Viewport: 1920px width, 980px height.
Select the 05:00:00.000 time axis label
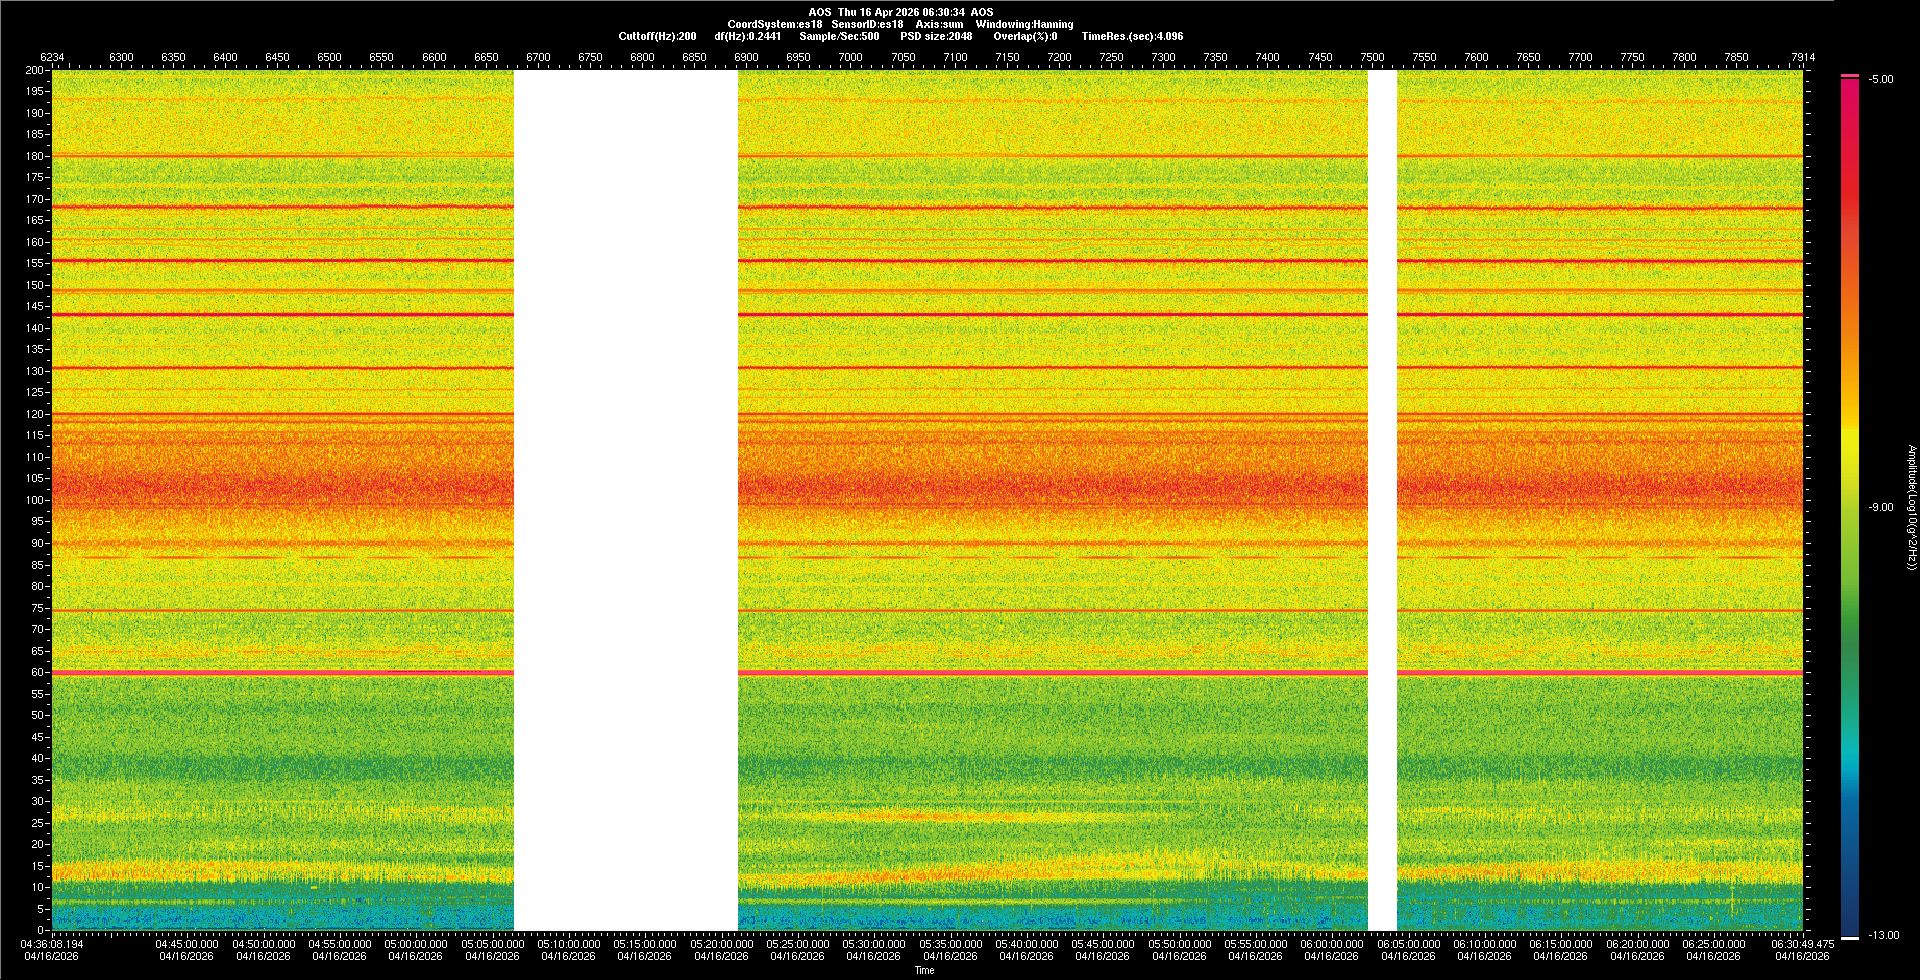click(x=416, y=944)
